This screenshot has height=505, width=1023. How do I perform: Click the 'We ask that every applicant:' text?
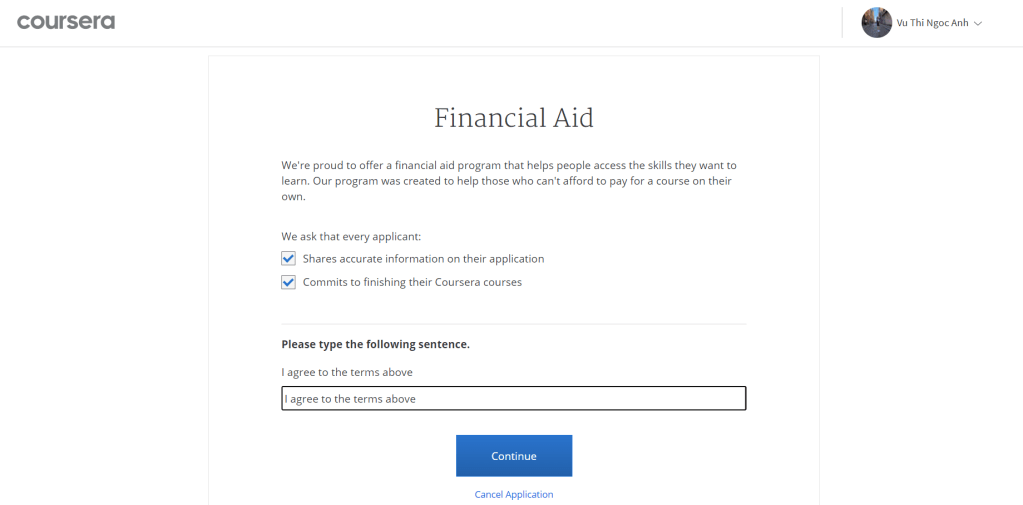click(351, 237)
